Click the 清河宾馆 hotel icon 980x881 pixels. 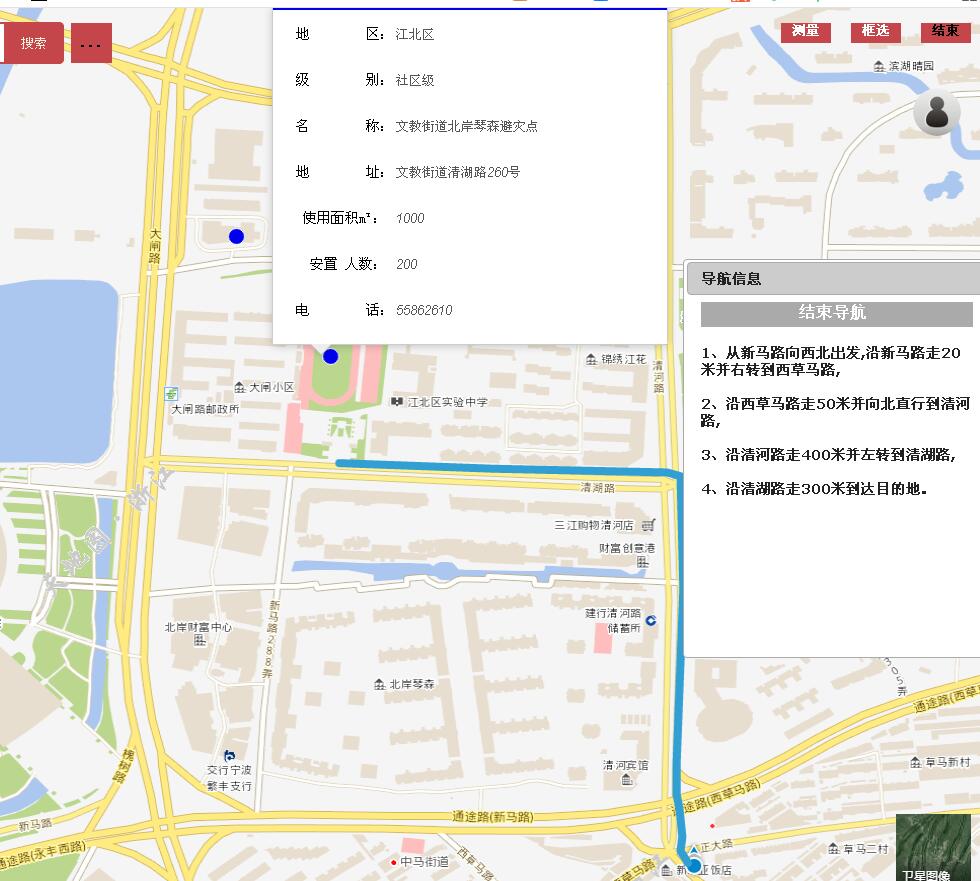click(x=625, y=779)
